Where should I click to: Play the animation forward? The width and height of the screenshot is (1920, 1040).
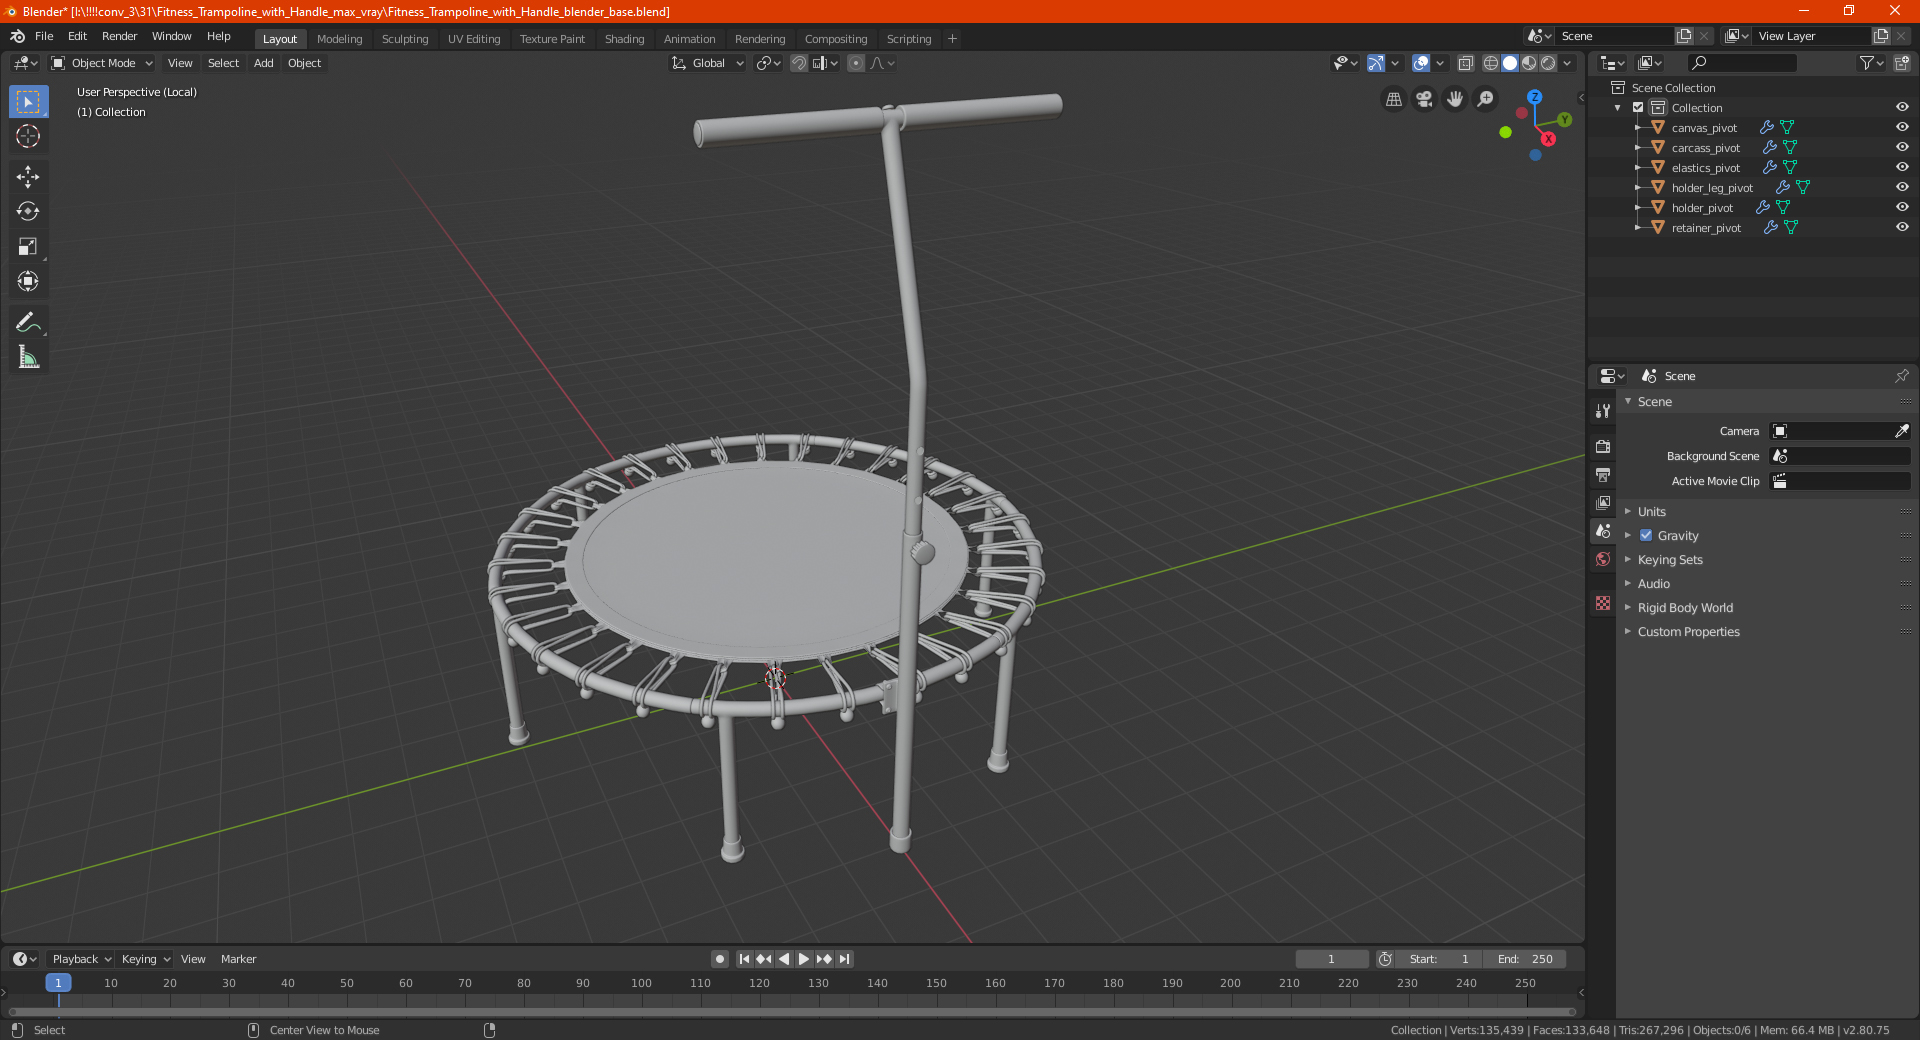[804, 959]
